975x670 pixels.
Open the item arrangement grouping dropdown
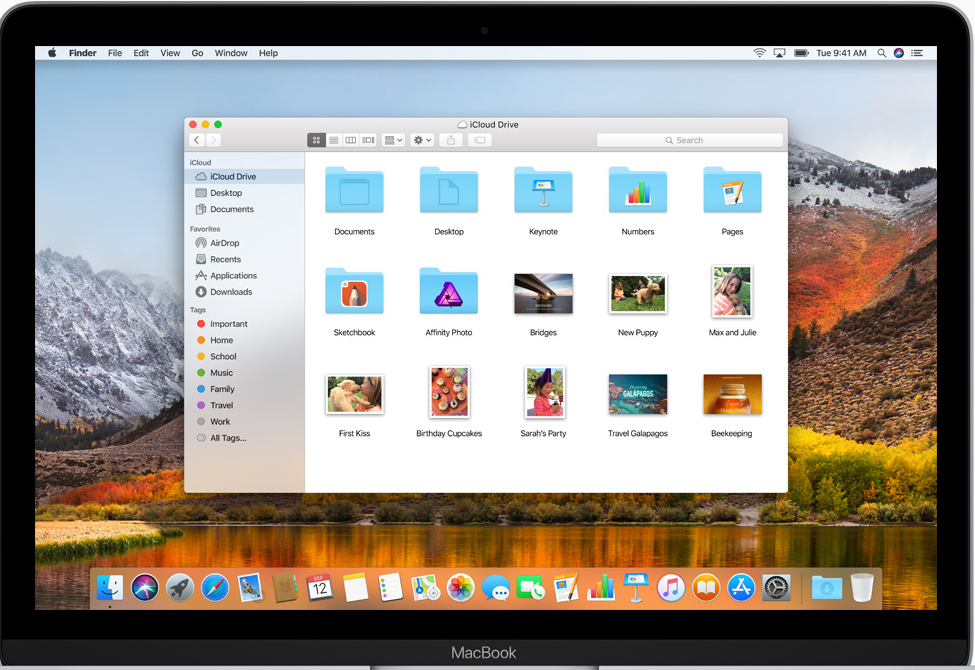[392, 140]
